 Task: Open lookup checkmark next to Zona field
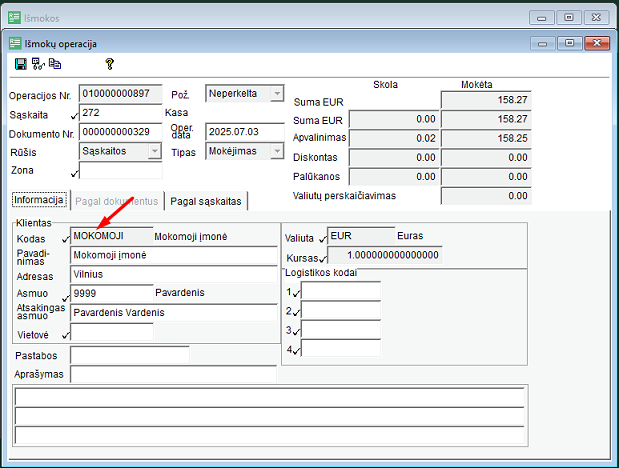74,173
